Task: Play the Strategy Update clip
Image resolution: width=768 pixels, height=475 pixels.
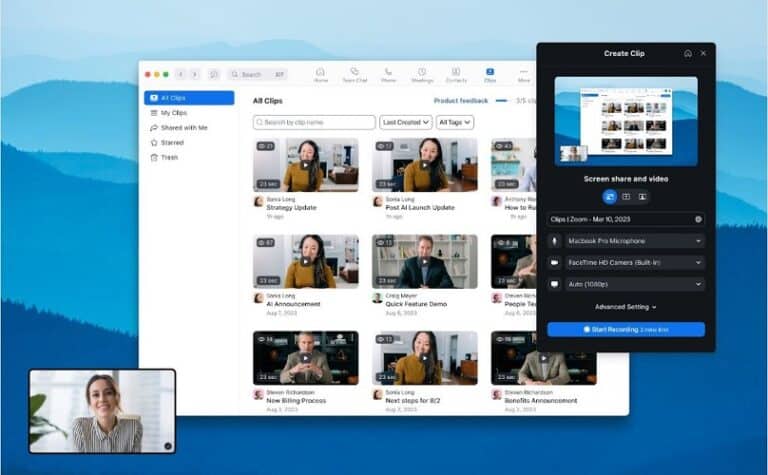Action: coord(306,165)
